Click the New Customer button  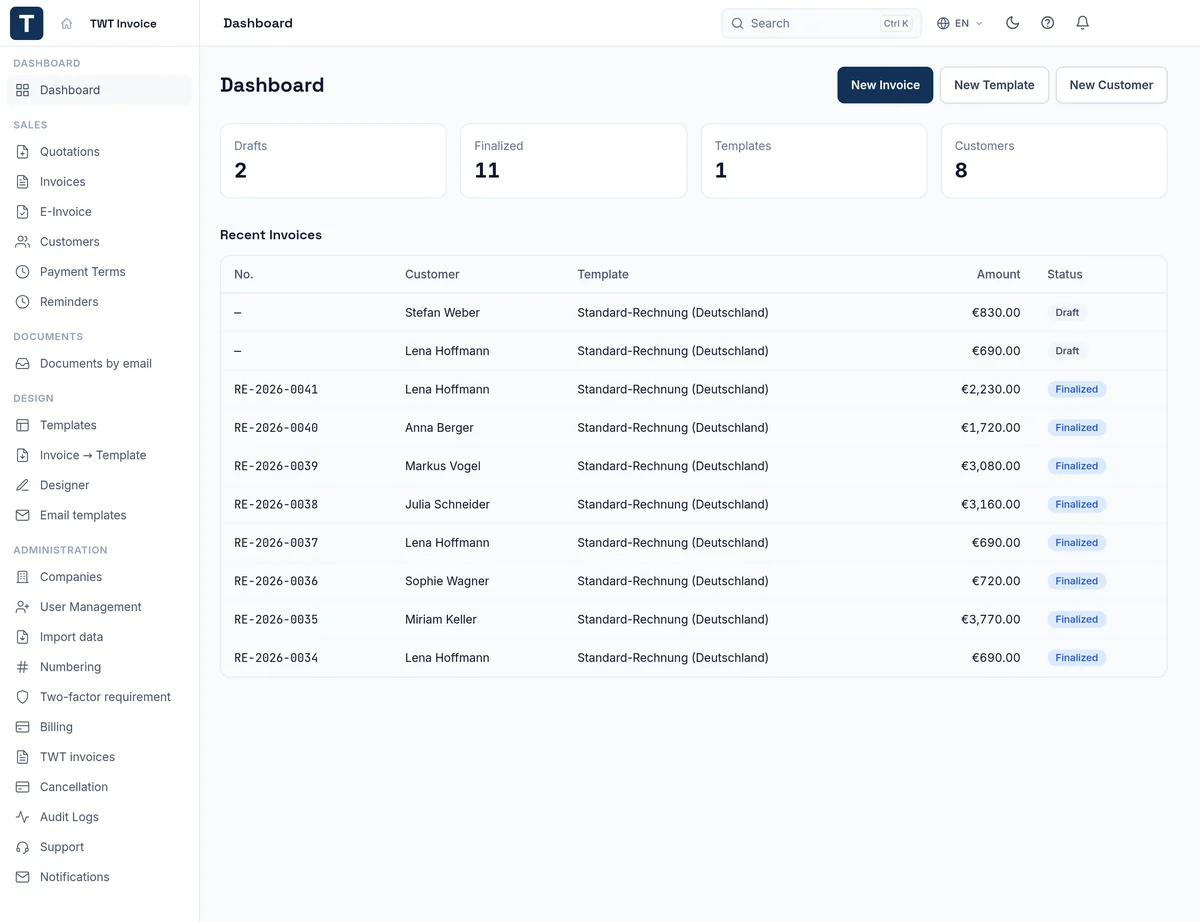(1111, 85)
